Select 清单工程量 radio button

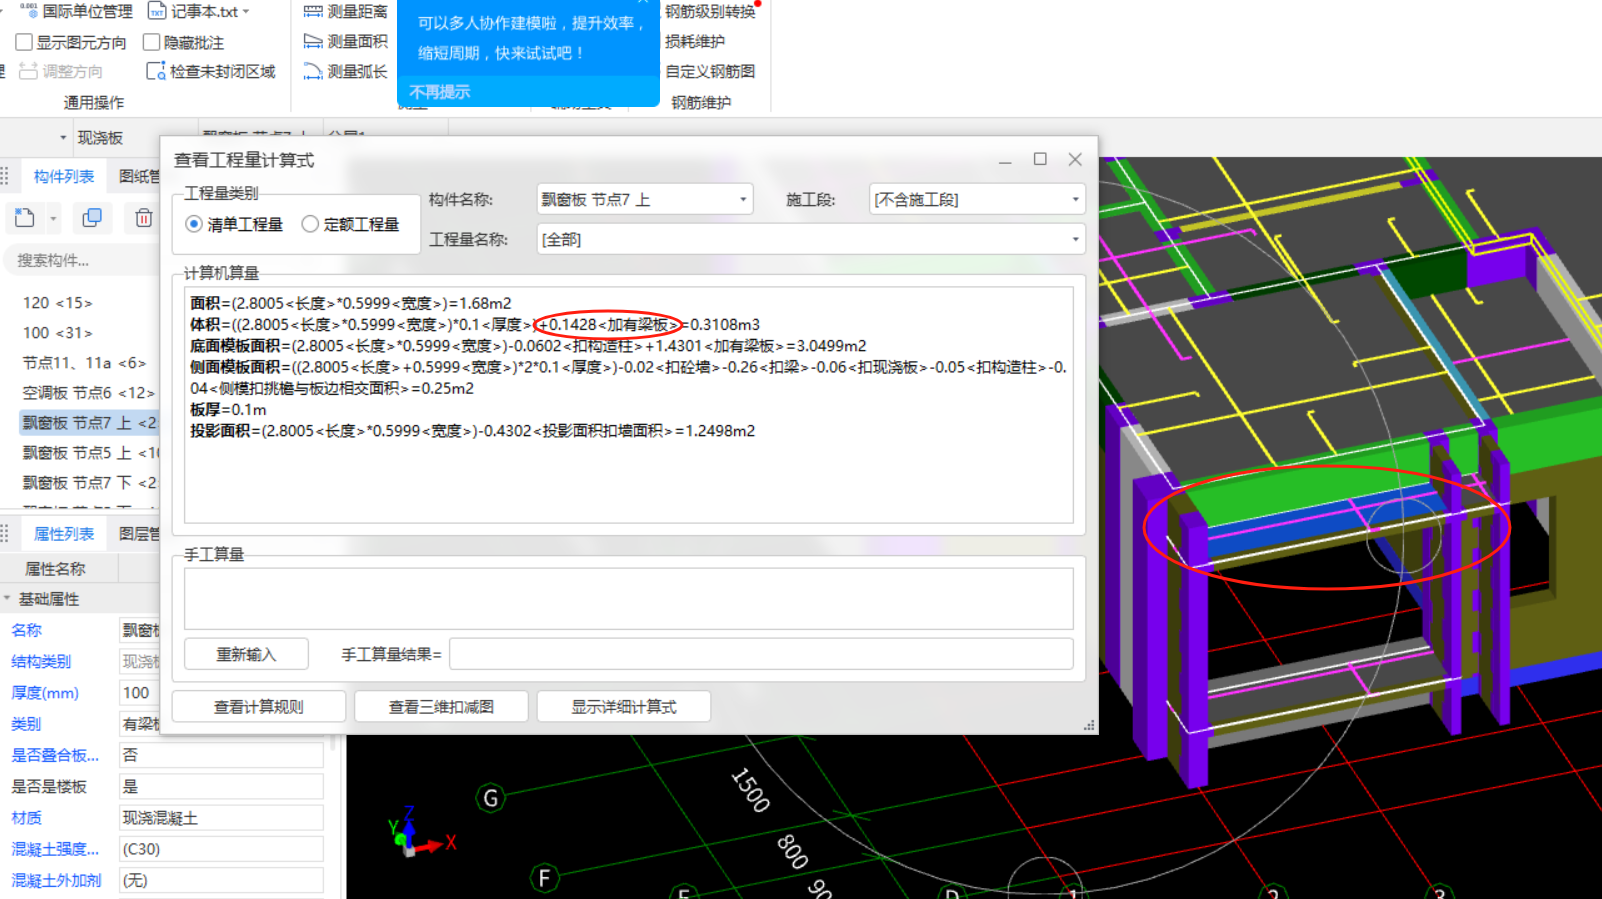[x=194, y=224]
